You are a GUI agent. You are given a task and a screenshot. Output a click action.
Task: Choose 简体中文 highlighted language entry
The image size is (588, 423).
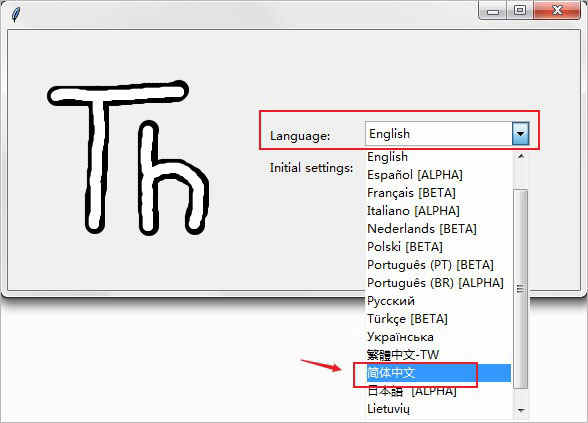(x=439, y=373)
